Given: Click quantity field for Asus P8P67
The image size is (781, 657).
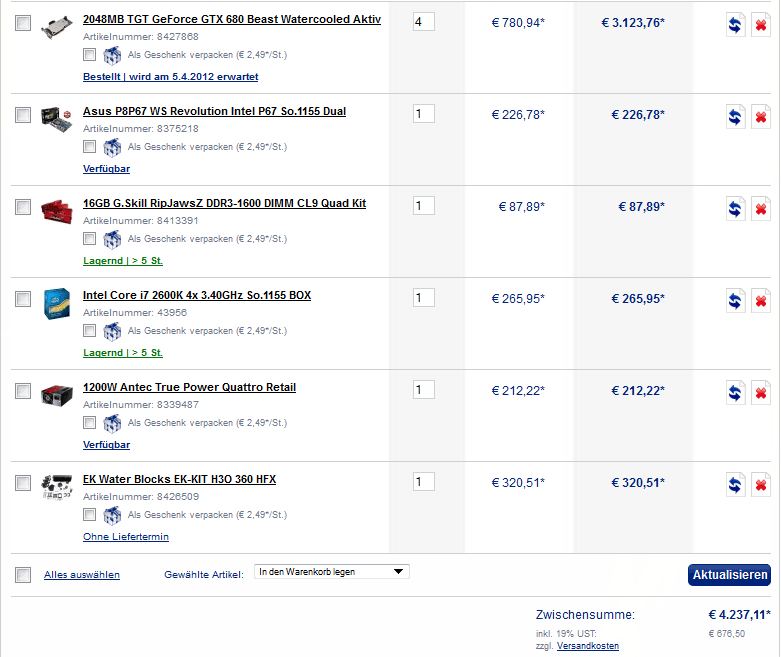Looking at the screenshot, I should point(424,114).
